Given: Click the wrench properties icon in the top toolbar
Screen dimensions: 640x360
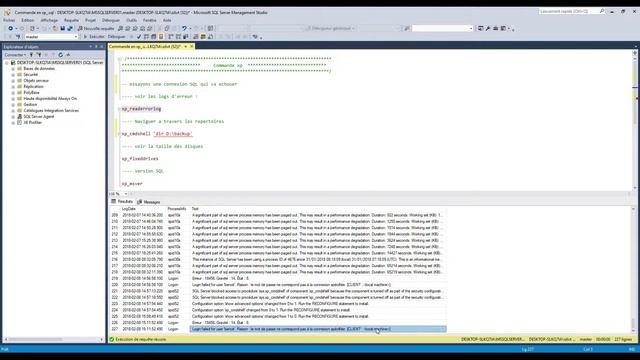Looking at the screenshot, I should click(x=488, y=28).
